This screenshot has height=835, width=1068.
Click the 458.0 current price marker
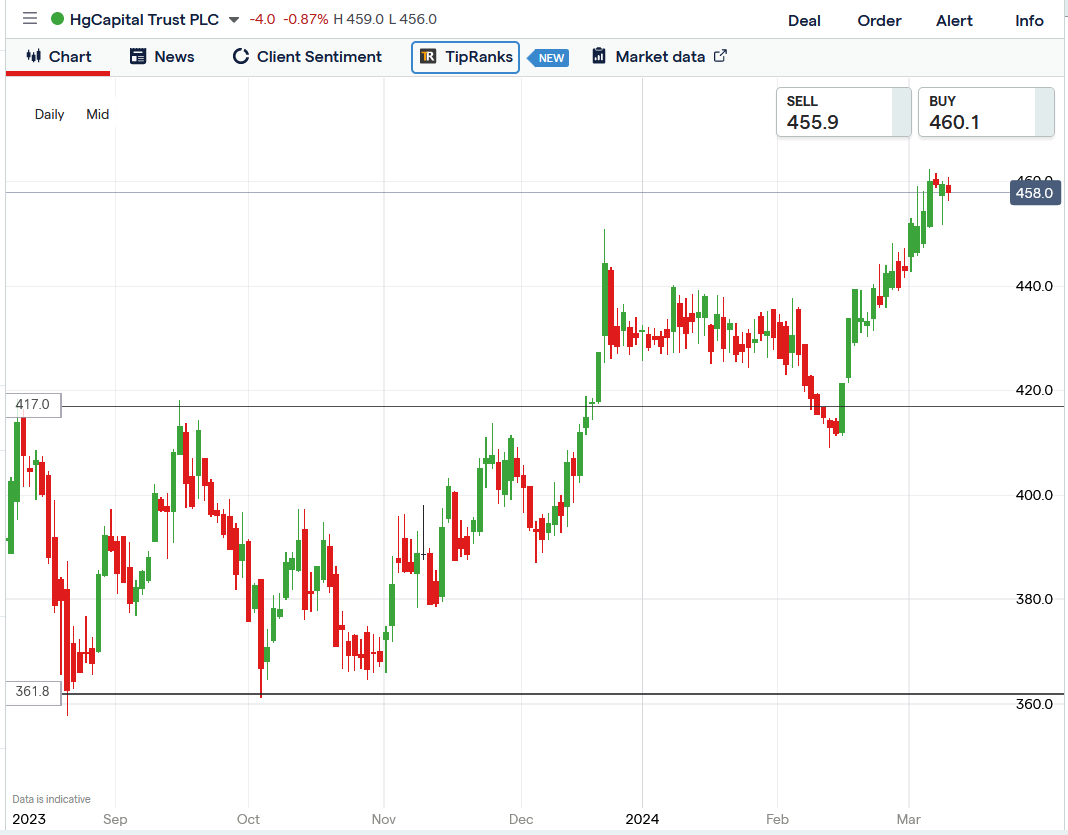[1034, 193]
